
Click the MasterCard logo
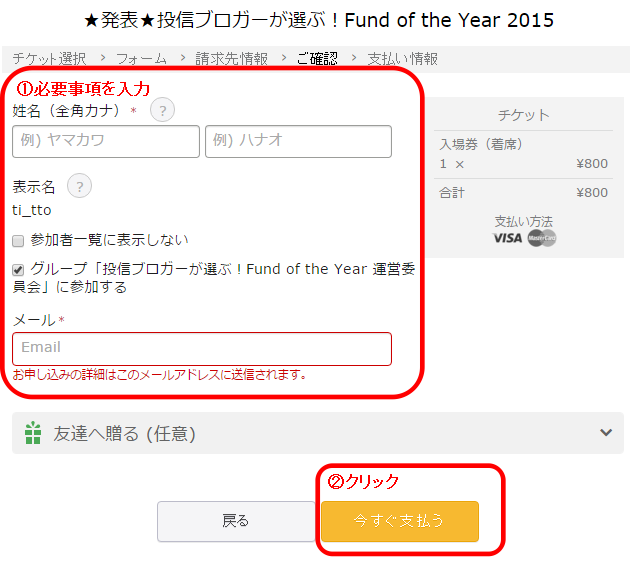(x=541, y=238)
